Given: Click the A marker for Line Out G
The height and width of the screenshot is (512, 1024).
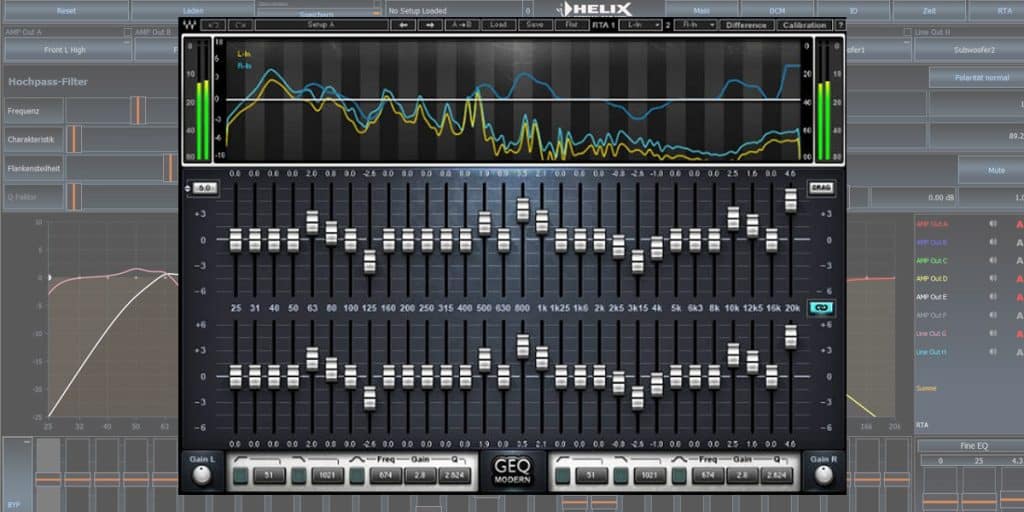Looking at the screenshot, I should tap(1019, 333).
